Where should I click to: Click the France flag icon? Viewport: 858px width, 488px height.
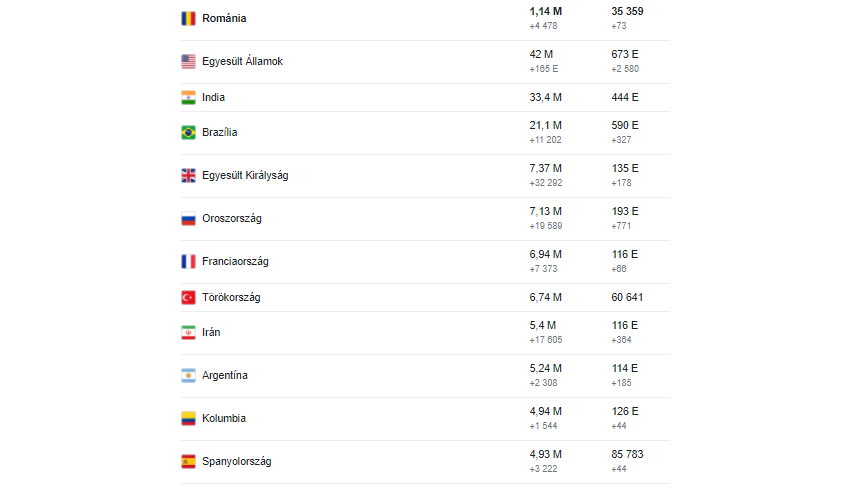point(188,261)
